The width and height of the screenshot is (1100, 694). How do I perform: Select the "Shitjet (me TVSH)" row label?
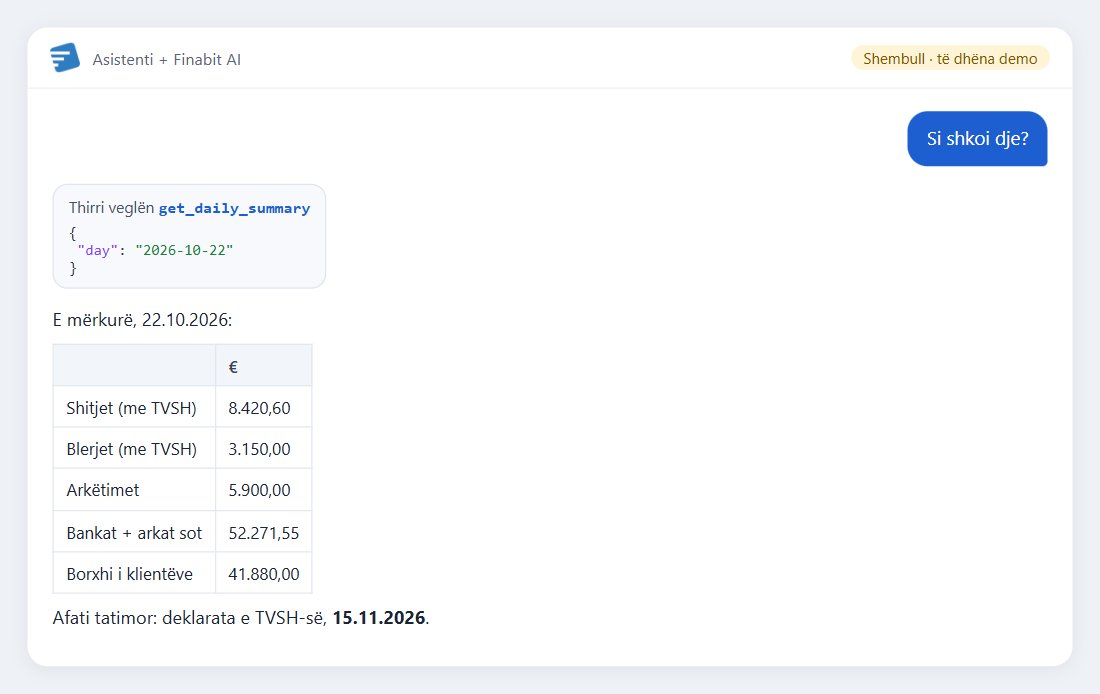(x=131, y=408)
